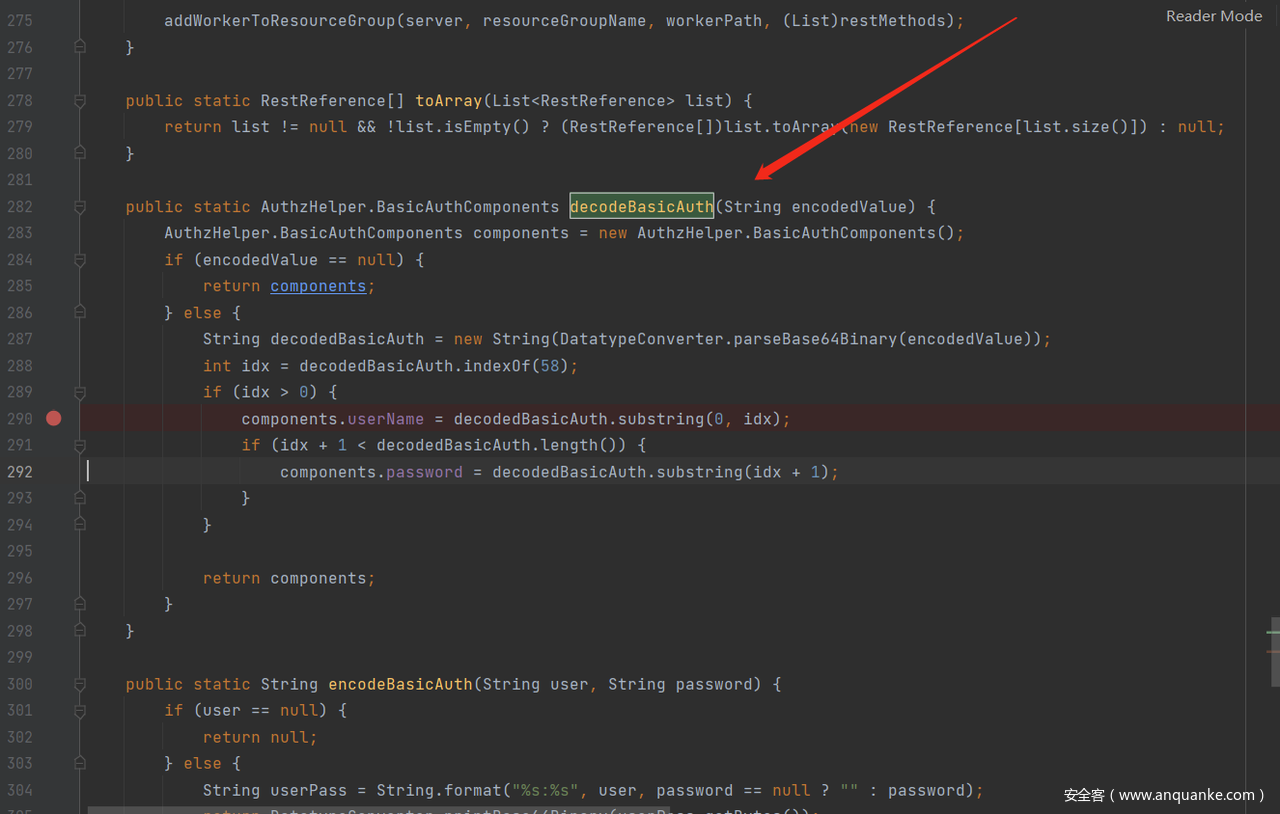Collapse the decodeBasicAuth method at line 282
The image size is (1280, 814).
[x=80, y=207]
